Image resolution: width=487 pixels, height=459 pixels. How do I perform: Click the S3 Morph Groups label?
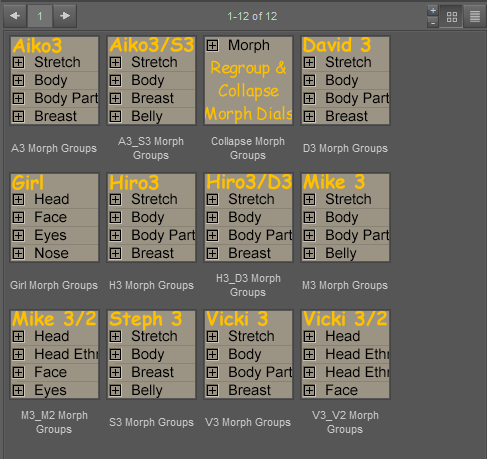pyautogui.click(x=151, y=422)
